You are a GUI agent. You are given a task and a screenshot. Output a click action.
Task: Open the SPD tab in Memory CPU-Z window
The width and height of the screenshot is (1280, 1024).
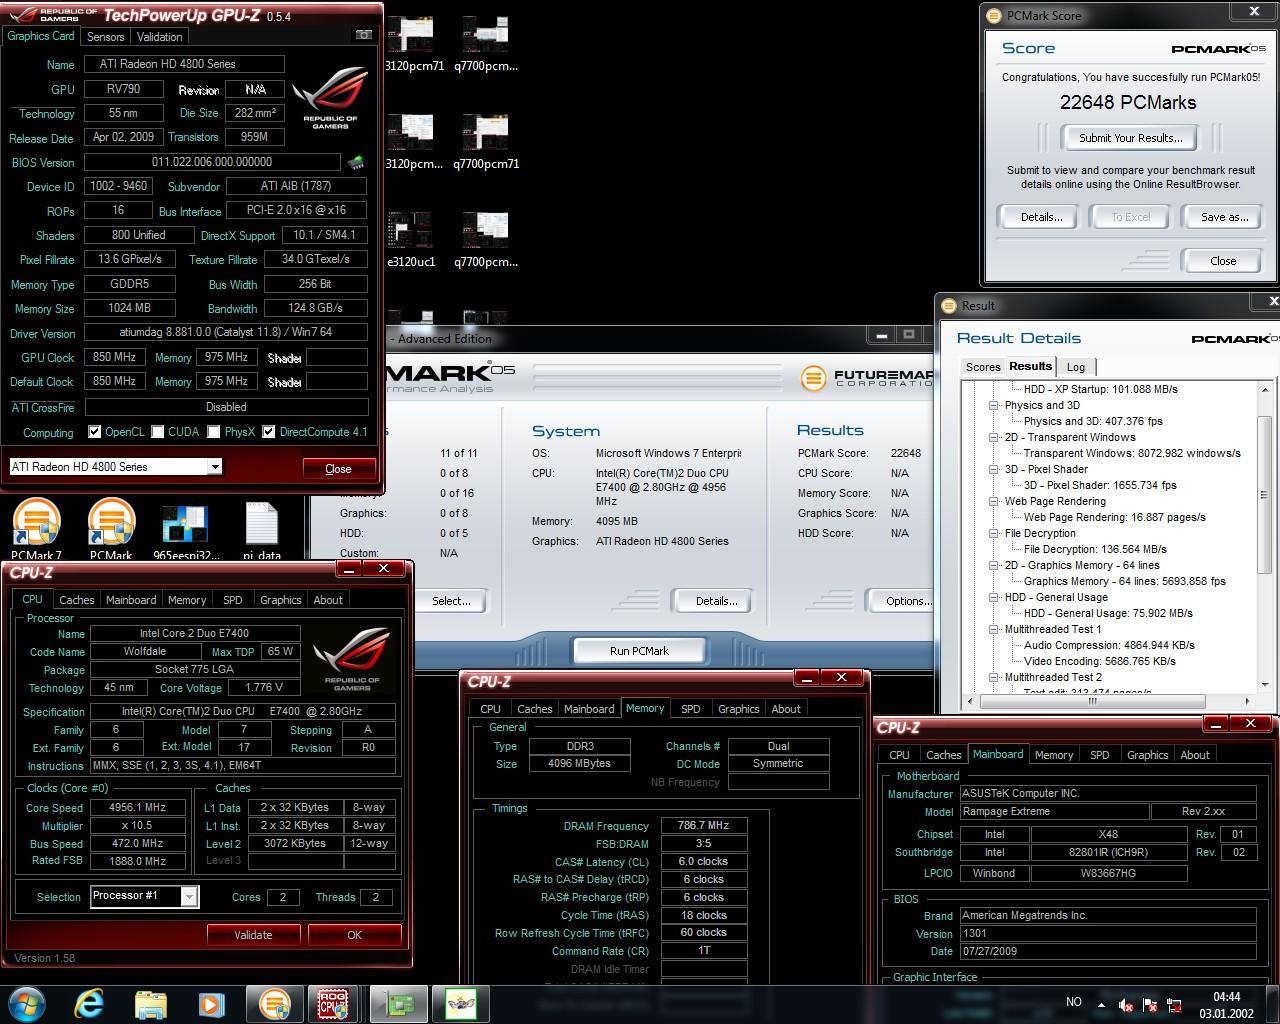[x=691, y=709]
